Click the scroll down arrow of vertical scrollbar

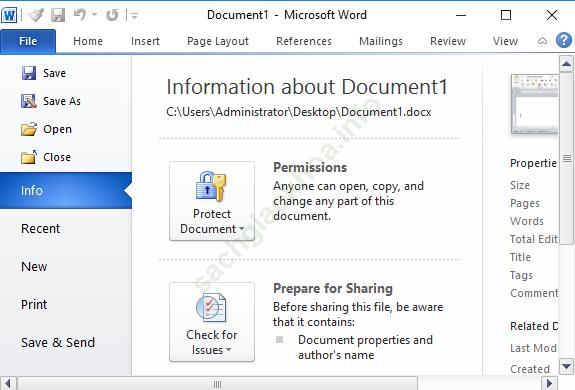pos(566,366)
